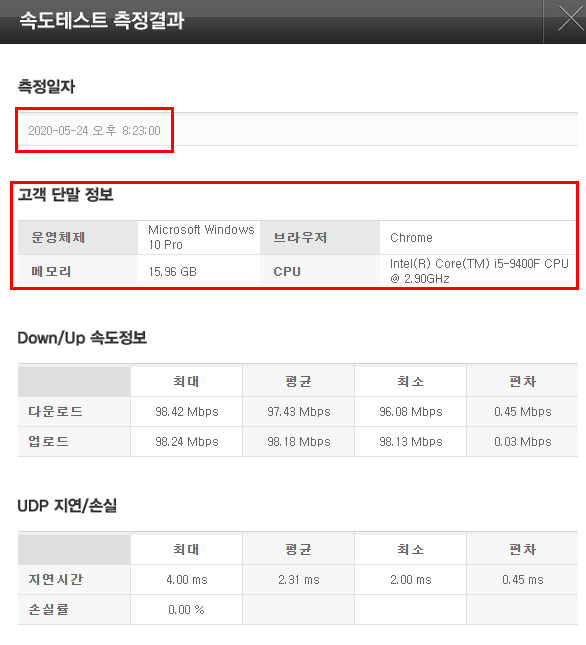This screenshot has height=645, width=586.
Task: Click the 손실률 row header
Action: coord(74,610)
